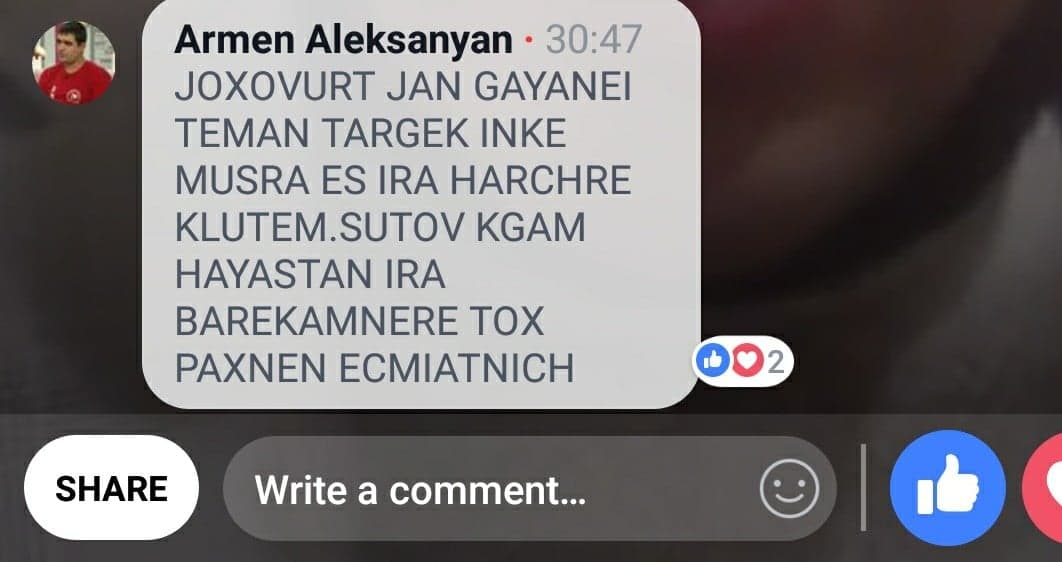Open the reaction count showing 2

776,362
